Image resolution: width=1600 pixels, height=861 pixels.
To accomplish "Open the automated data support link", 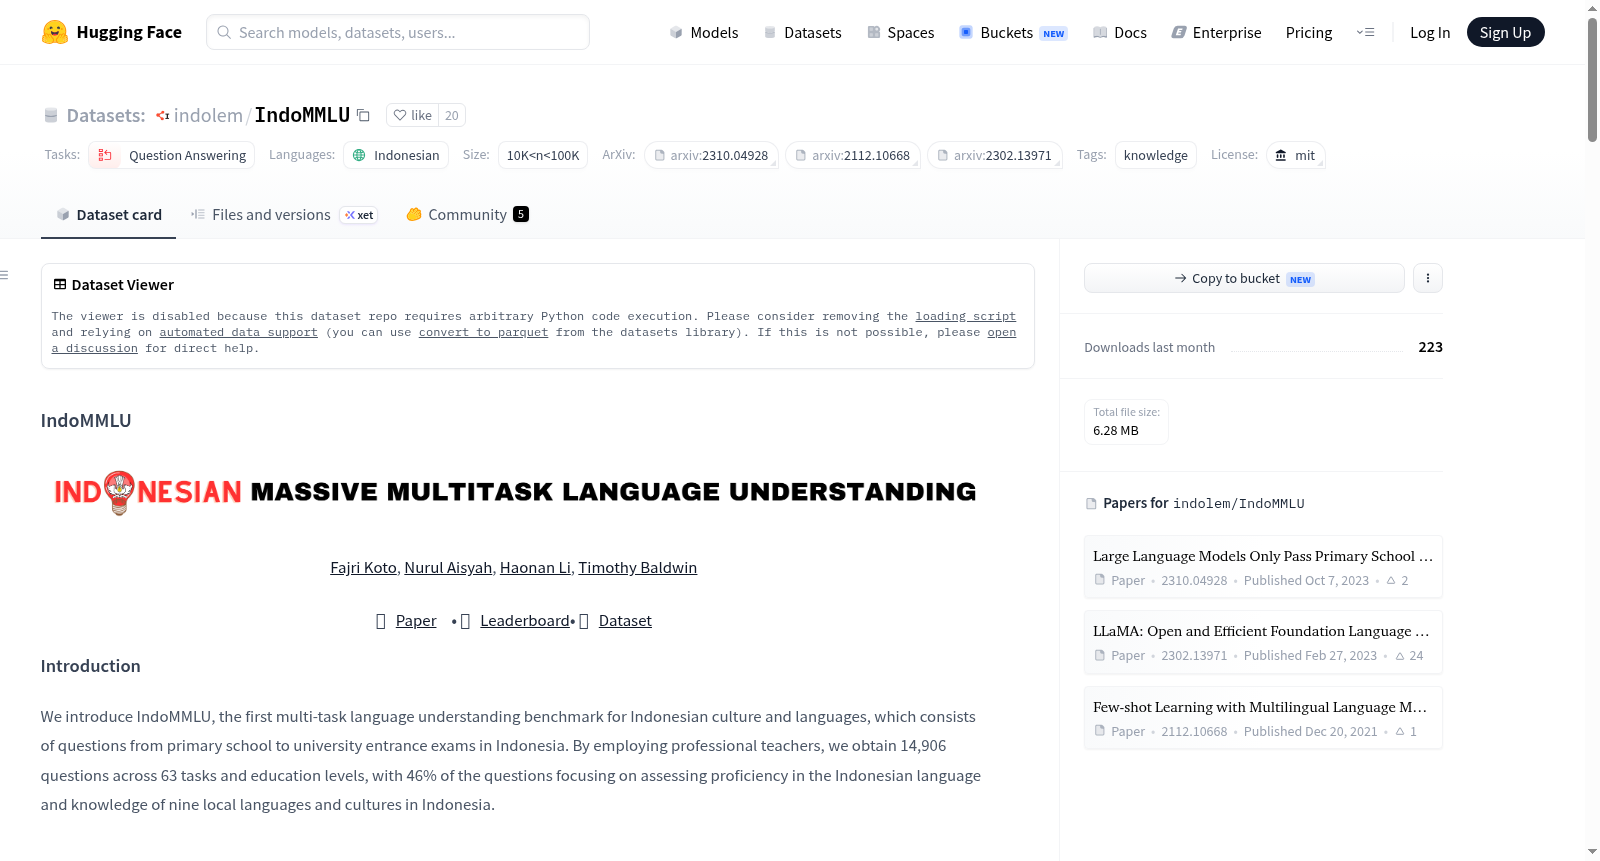I will tap(238, 332).
